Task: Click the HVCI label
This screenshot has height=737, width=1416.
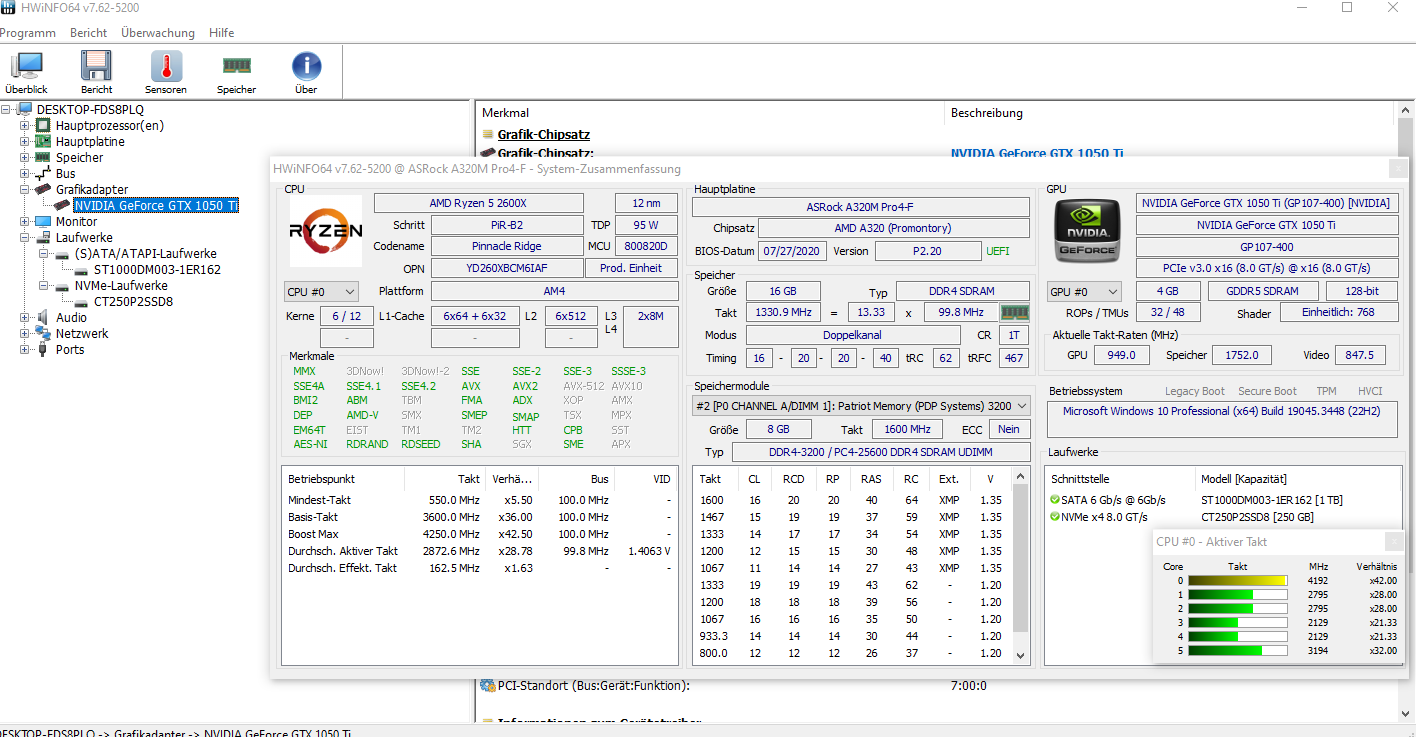Action: click(1370, 391)
